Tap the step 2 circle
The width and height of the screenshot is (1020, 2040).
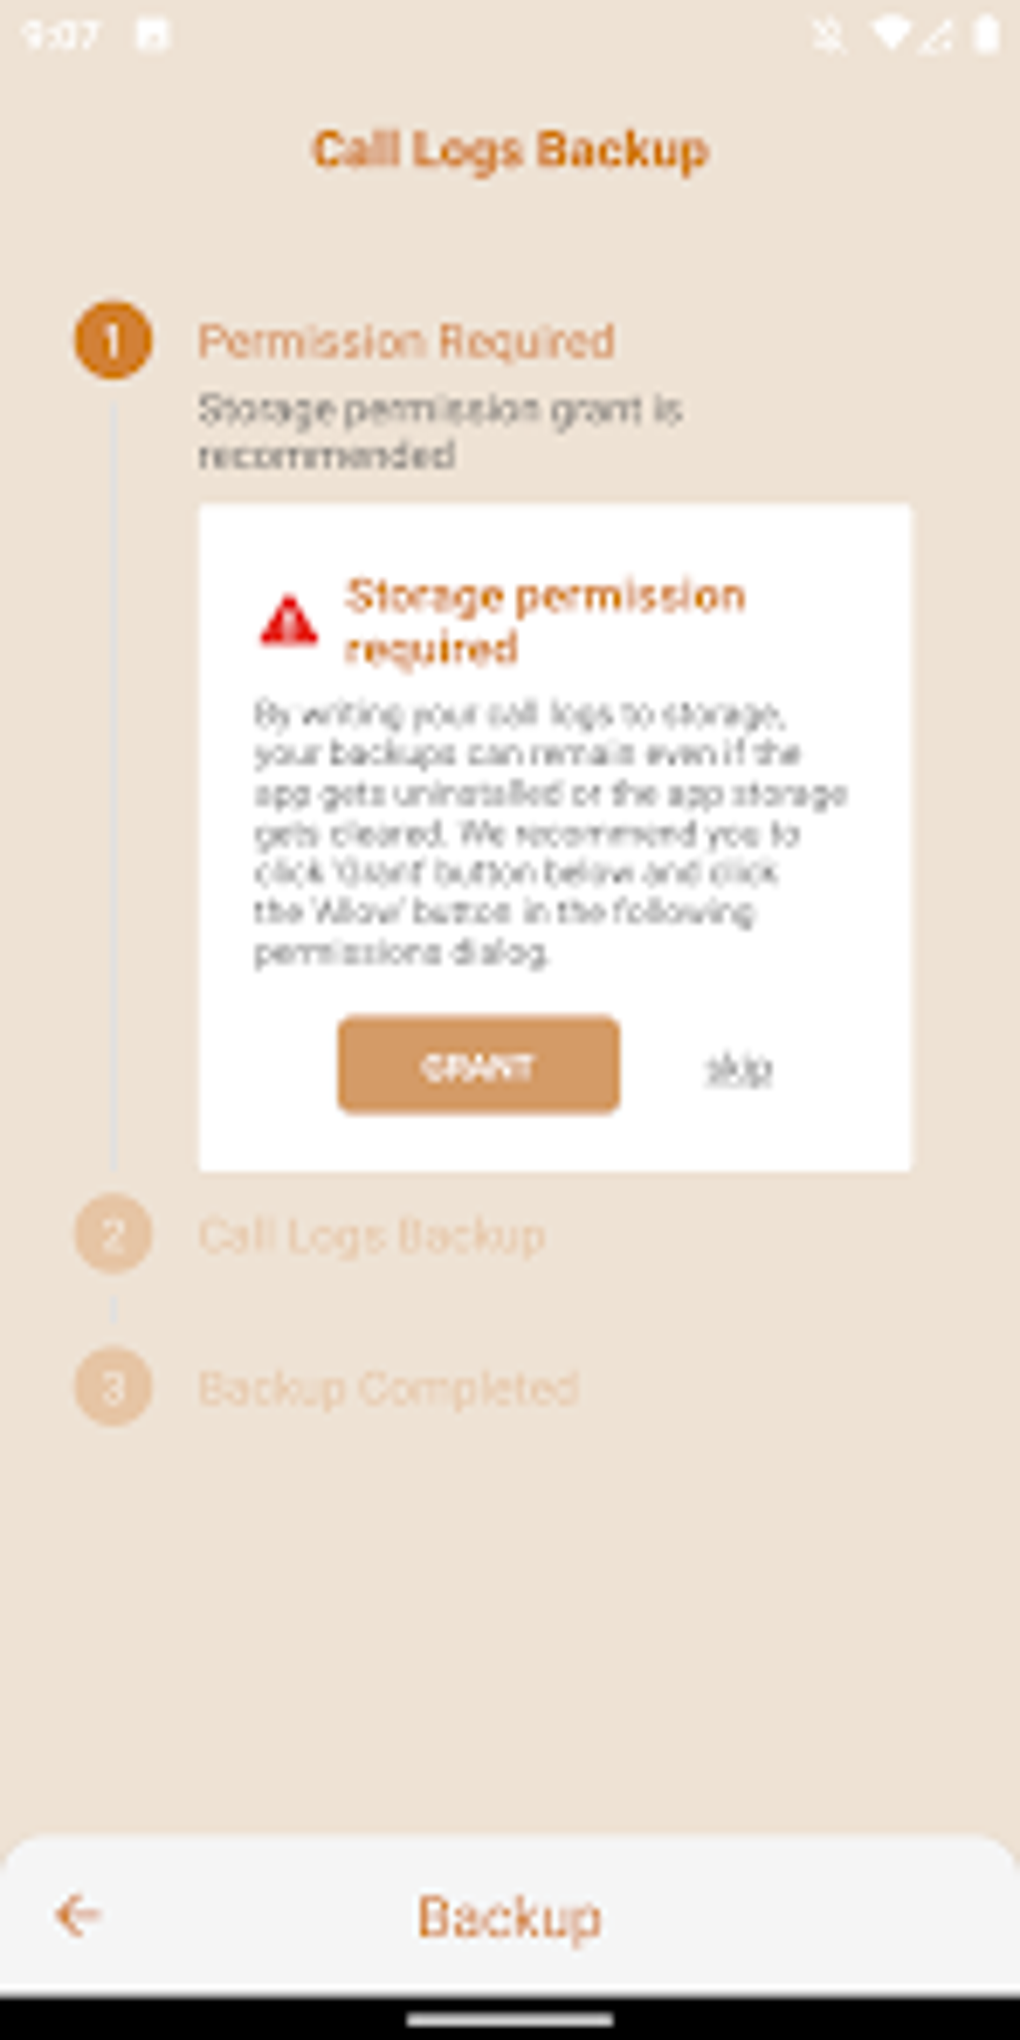pyautogui.click(x=113, y=1234)
